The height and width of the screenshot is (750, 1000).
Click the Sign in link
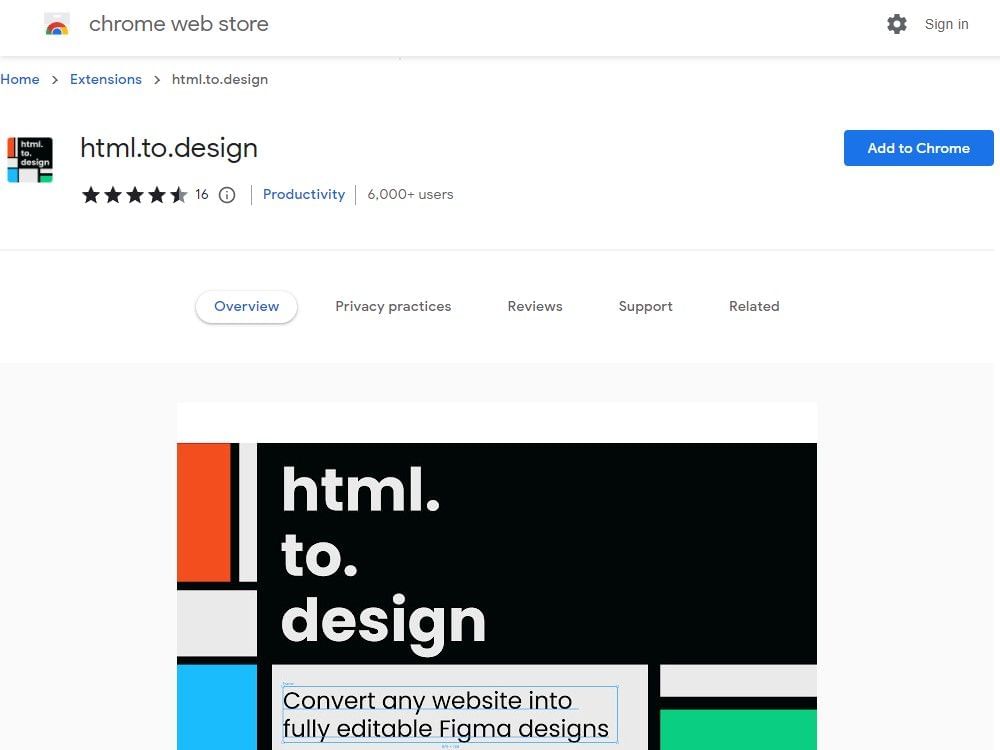point(946,24)
